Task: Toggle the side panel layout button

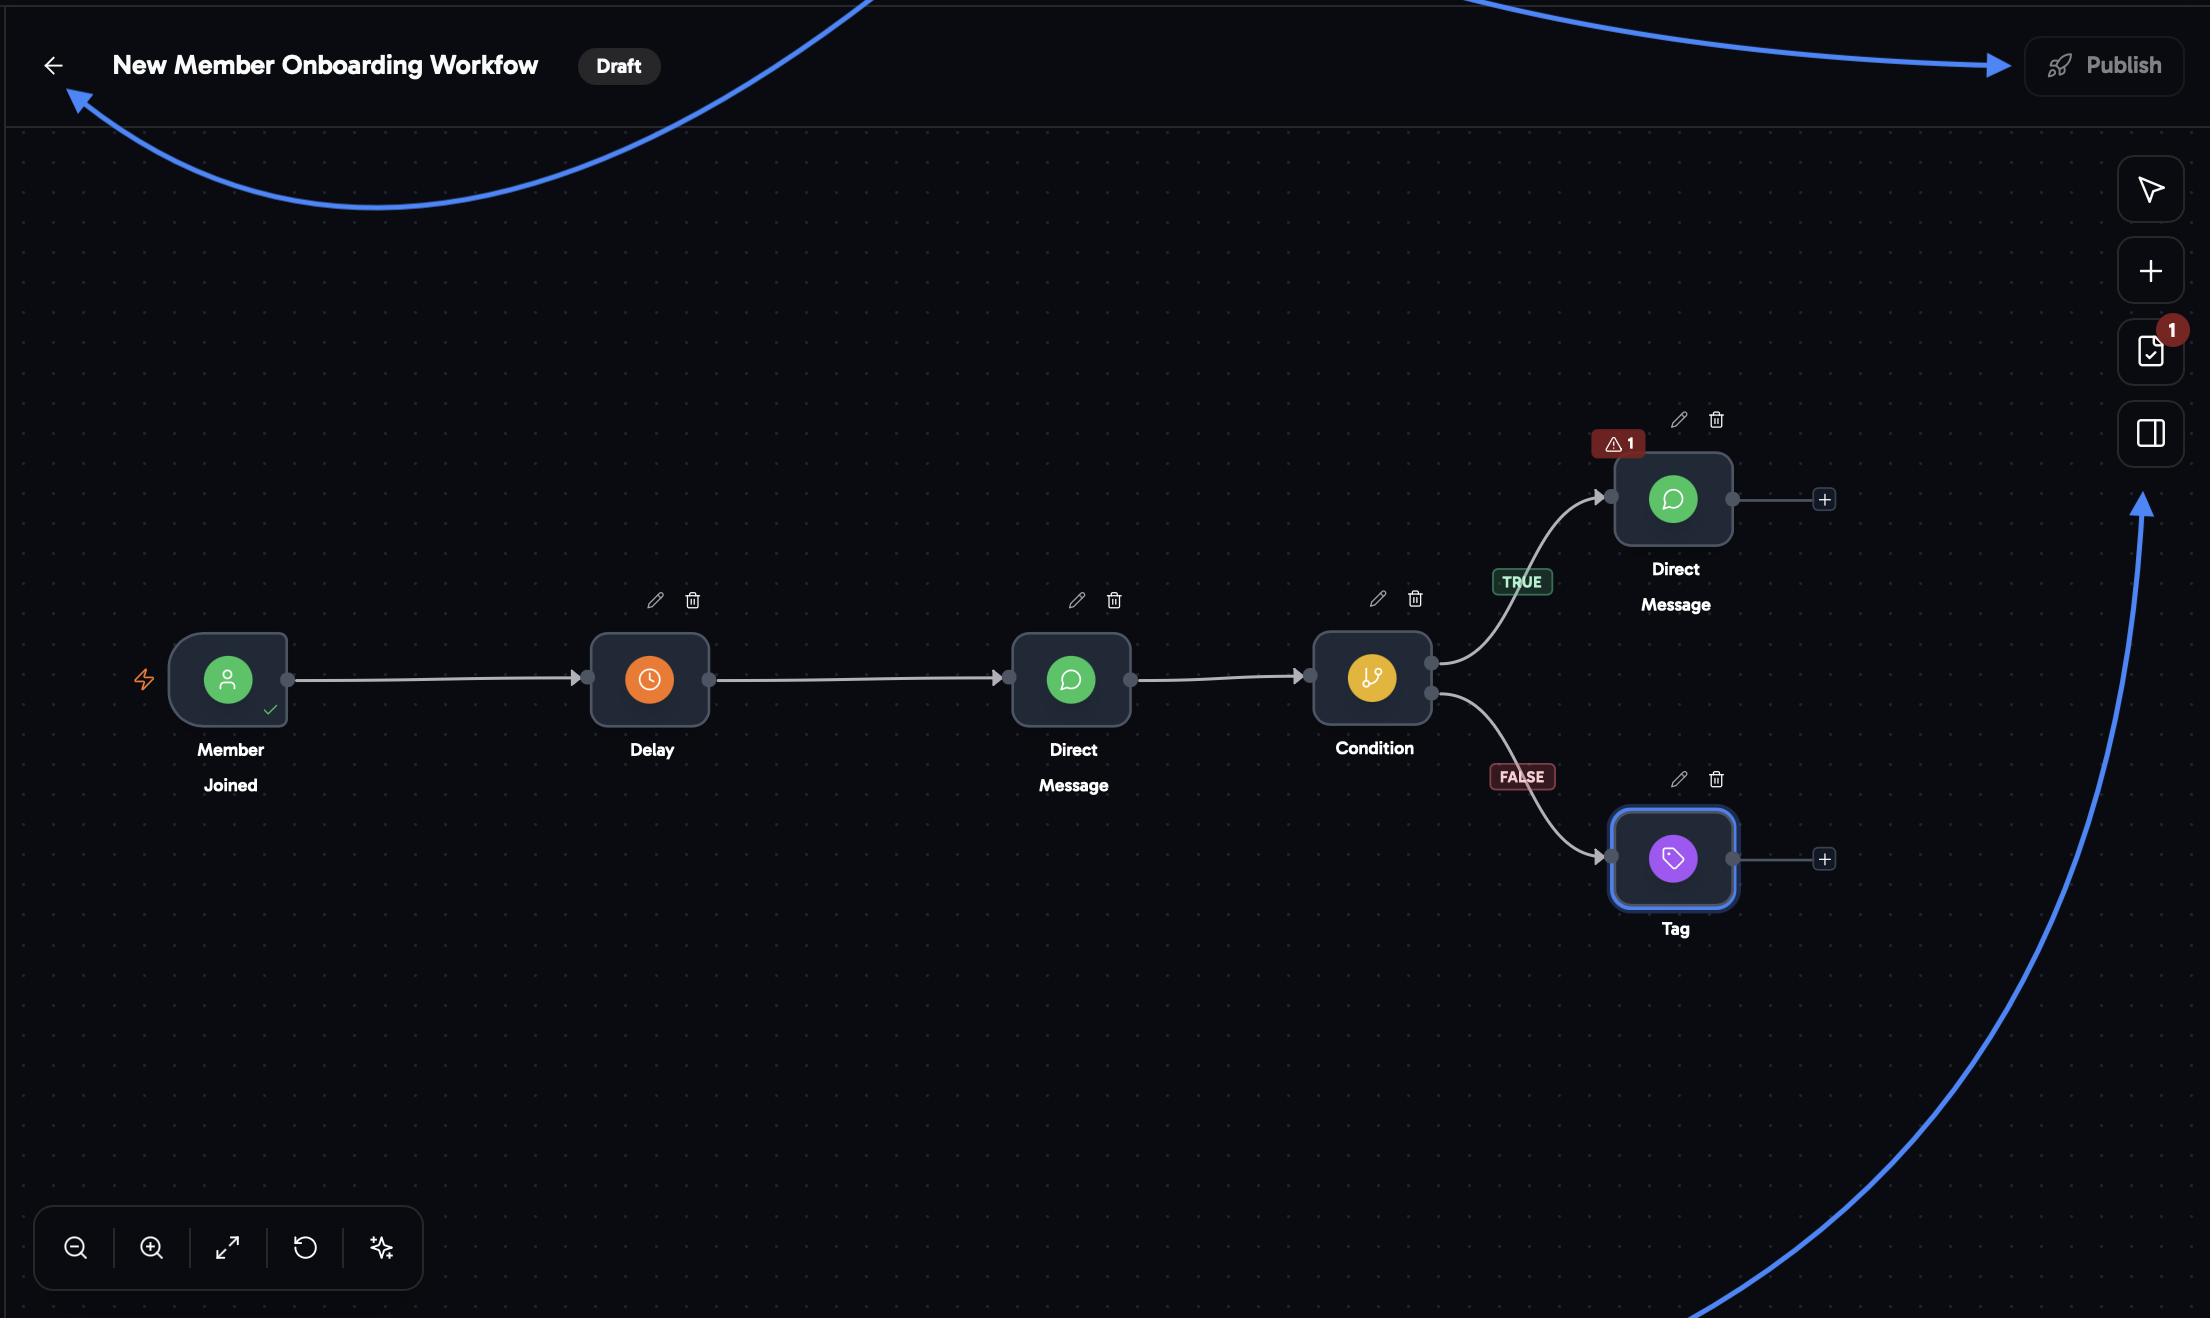Action: [2150, 433]
